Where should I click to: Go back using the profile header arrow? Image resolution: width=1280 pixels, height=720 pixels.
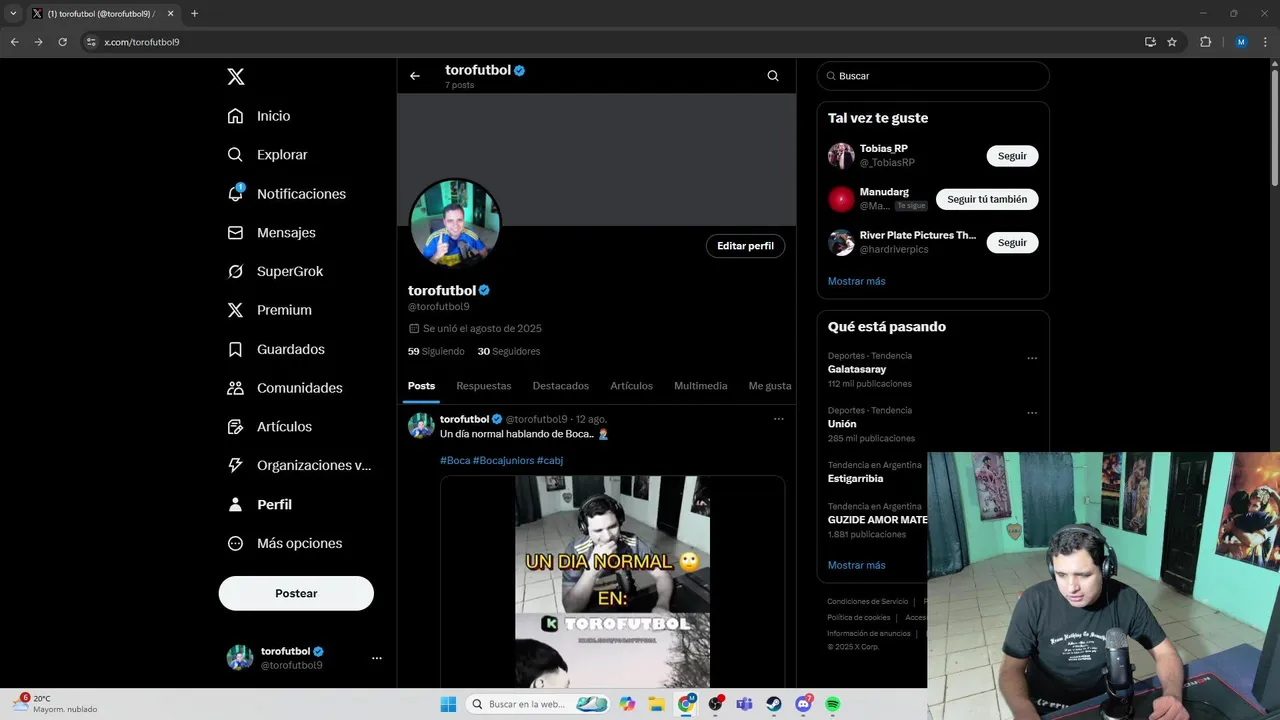415,76
